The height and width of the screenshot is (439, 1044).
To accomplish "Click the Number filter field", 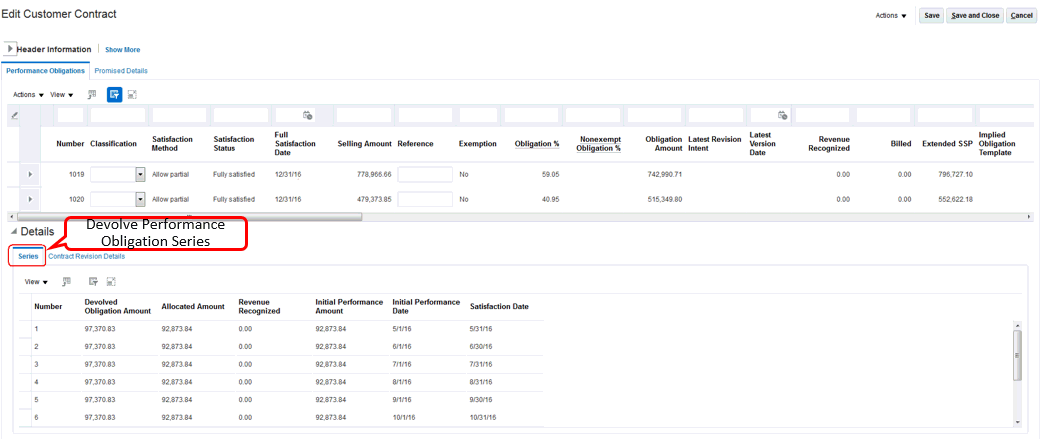I will click(71, 115).
